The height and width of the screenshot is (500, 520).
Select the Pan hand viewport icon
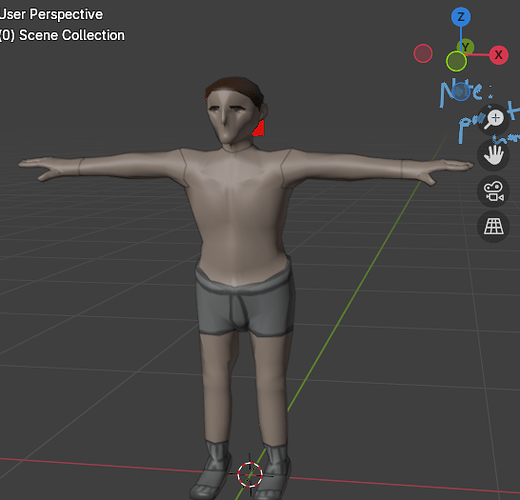pyautogui.click(x=493, y=155)
